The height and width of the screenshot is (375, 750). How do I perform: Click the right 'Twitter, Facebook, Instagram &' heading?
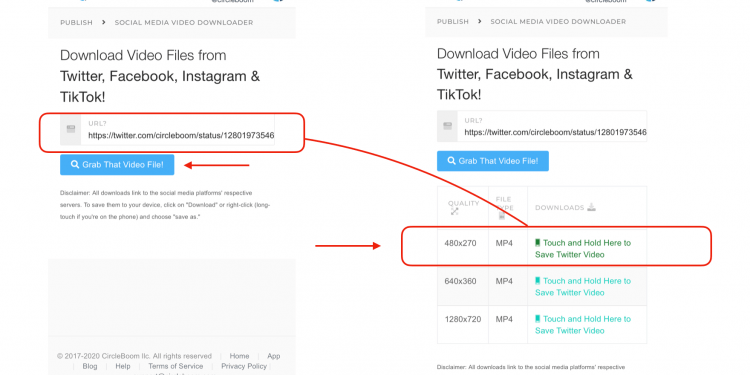click(x=535, y=74)
